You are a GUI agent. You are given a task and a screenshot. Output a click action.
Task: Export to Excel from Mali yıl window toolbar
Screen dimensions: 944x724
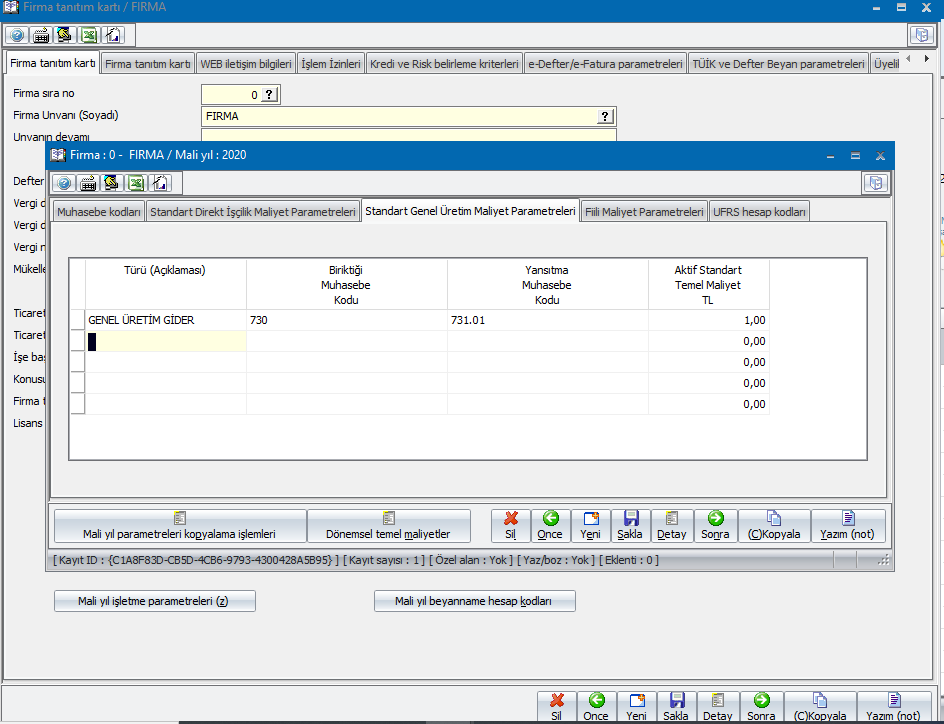point(136,183)
